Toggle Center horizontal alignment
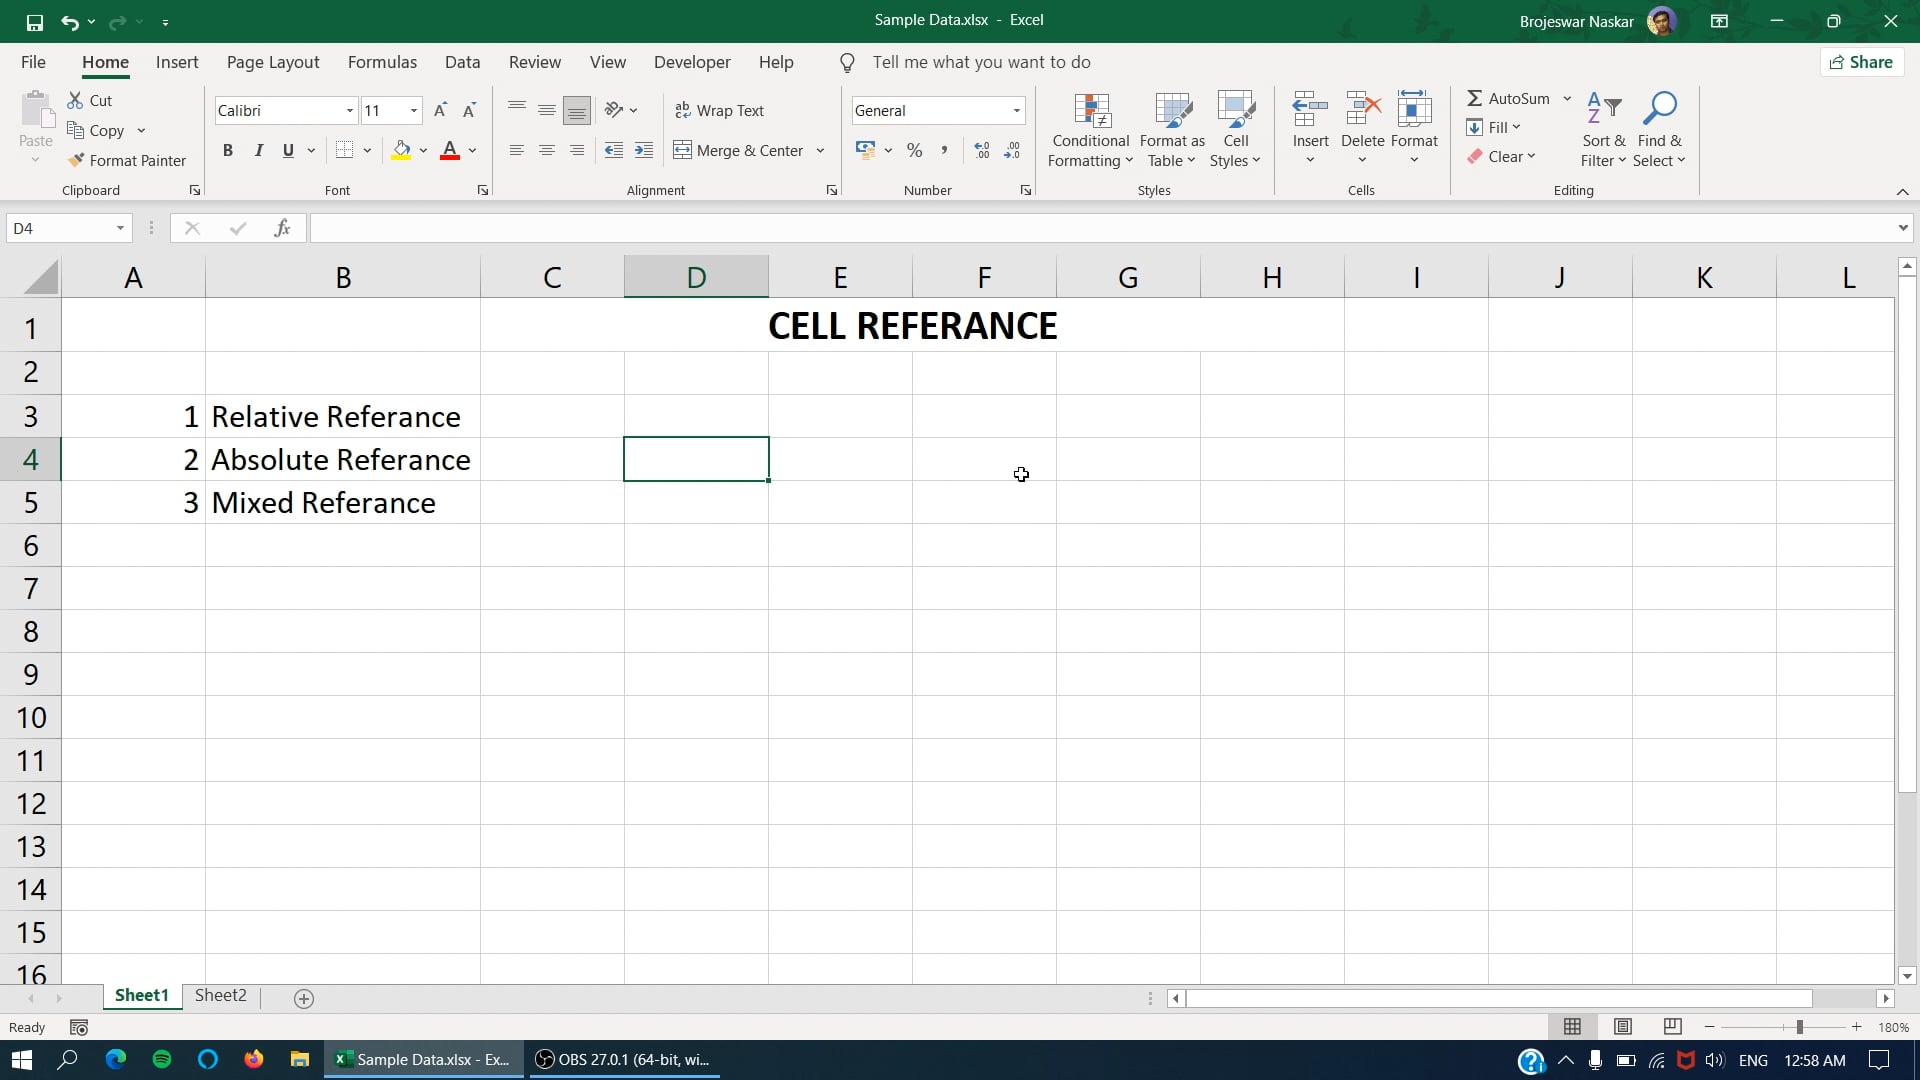This screenshot has width=1920, height=1080. click(x=547, y=150)
